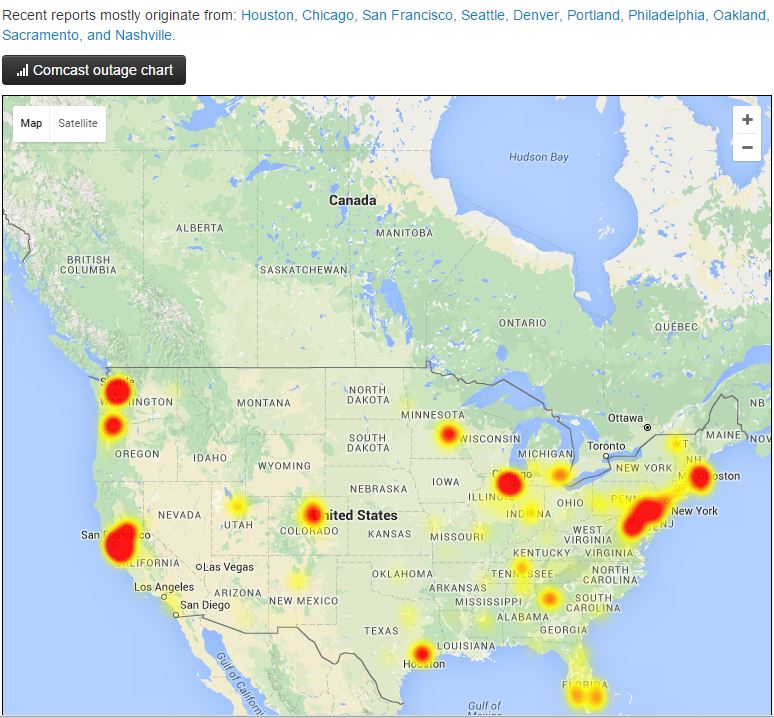Click the SASKATCHEWAN province label
Screen dimensions: 774x718
click(x=304, y=270)
